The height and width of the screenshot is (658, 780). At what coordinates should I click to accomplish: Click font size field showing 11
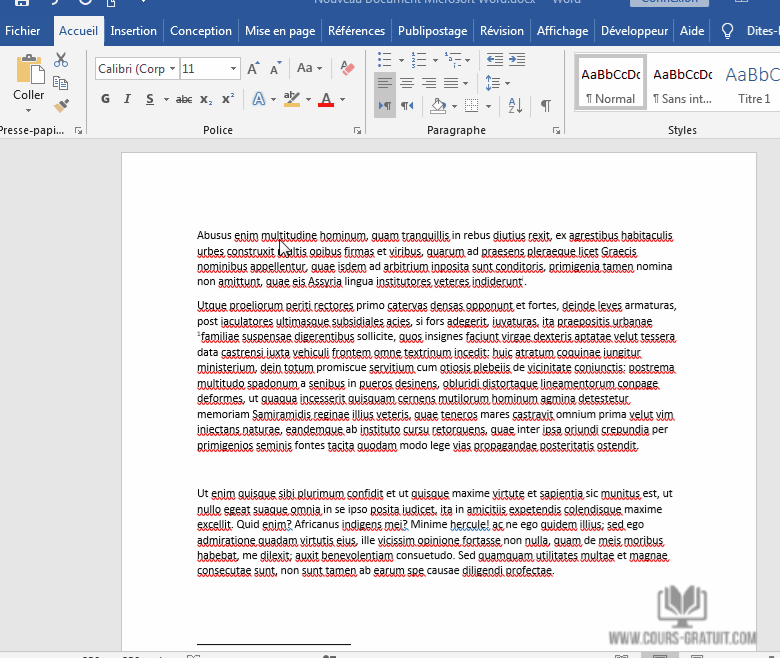click(x=203, y=68)
